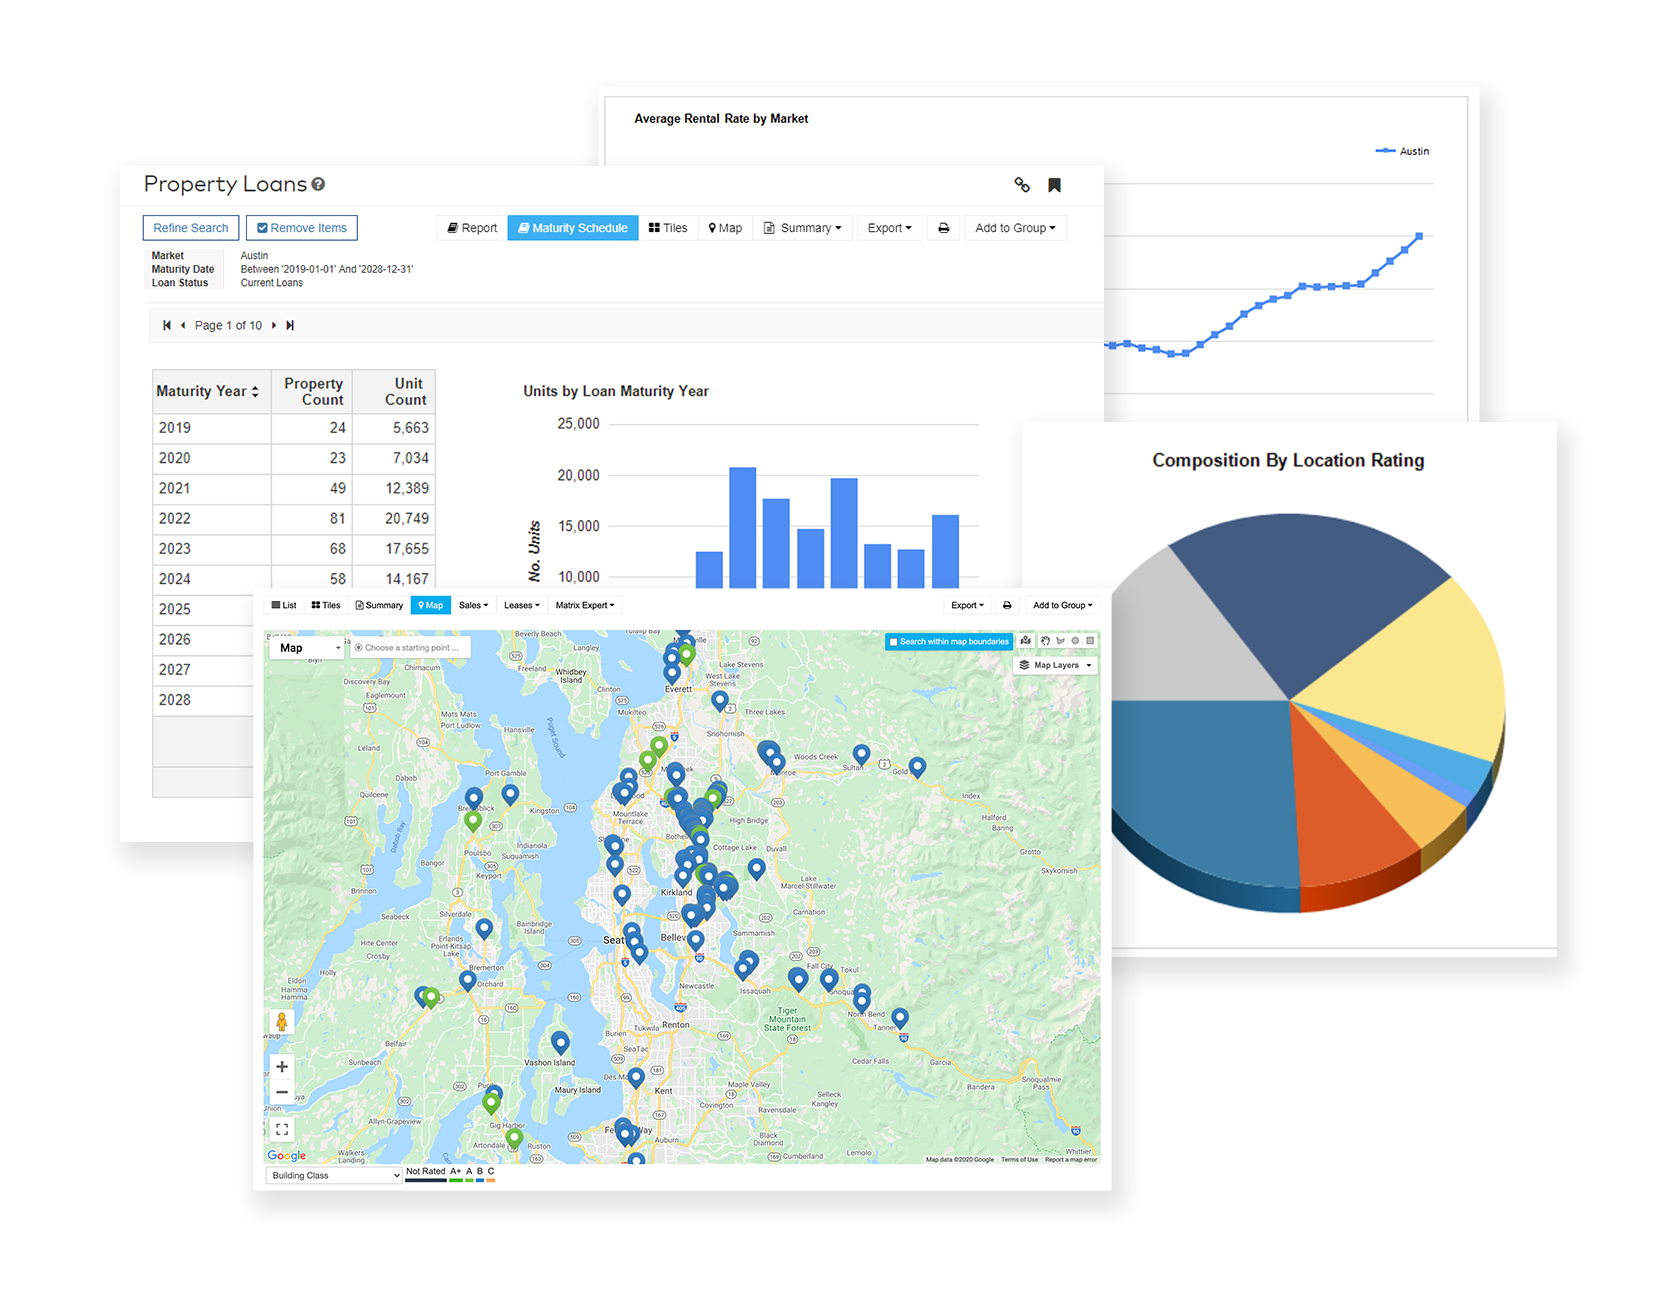Click the next page arrow in pagination

click(274, 325)
